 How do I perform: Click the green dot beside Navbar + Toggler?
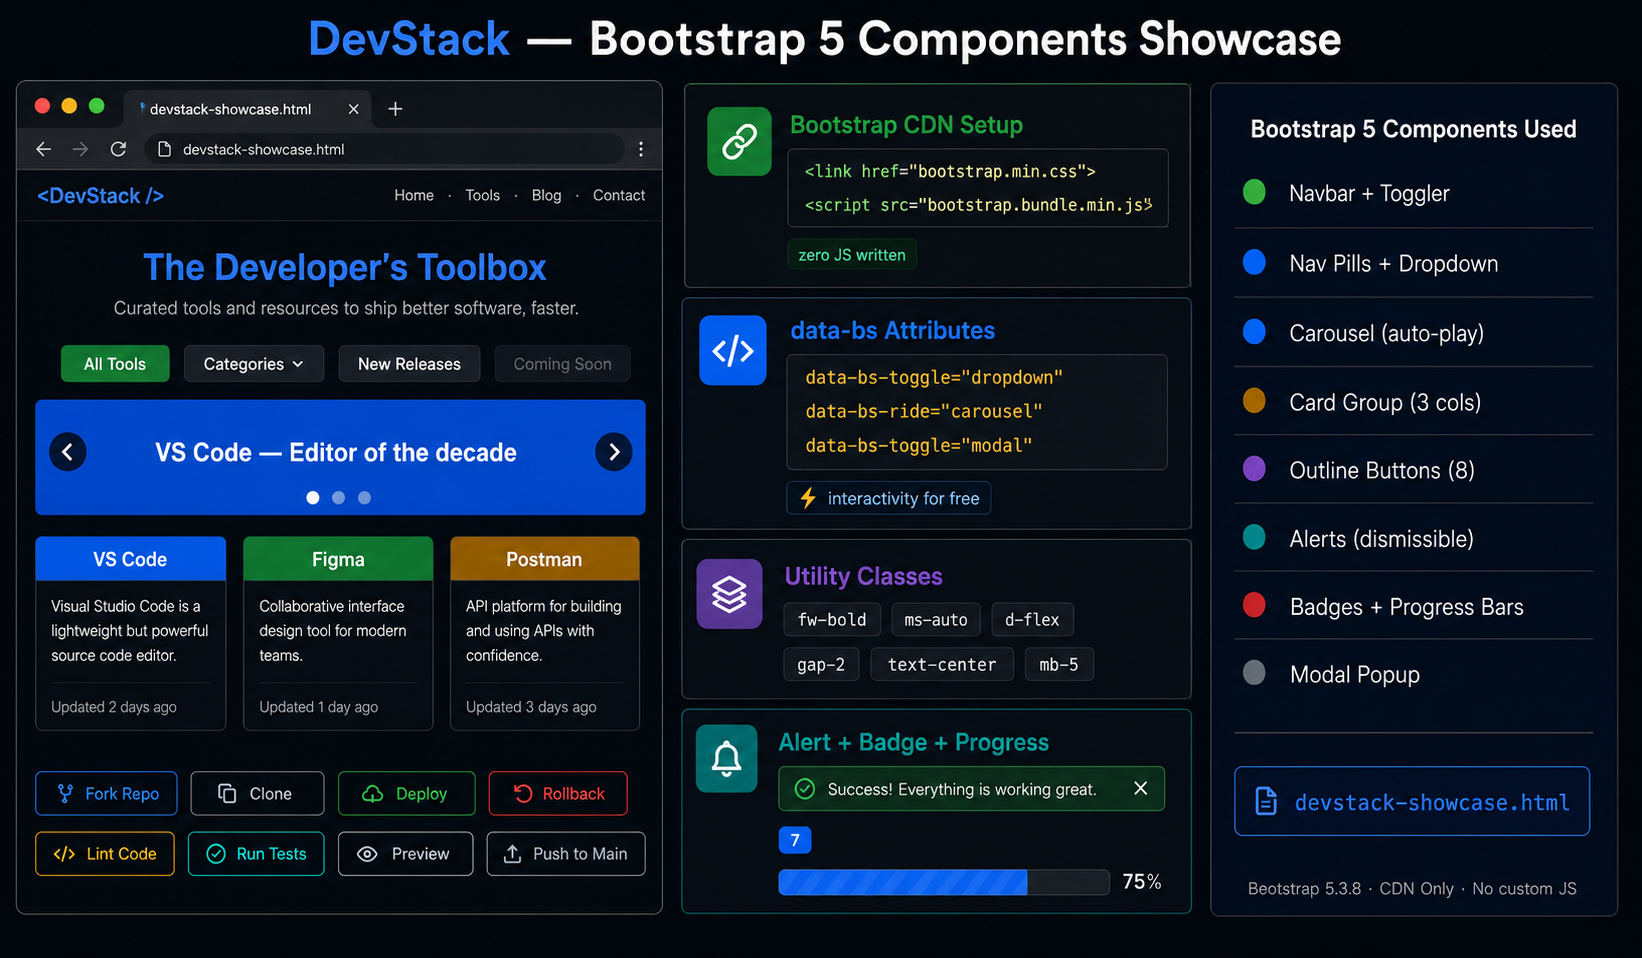point(1254,192)
